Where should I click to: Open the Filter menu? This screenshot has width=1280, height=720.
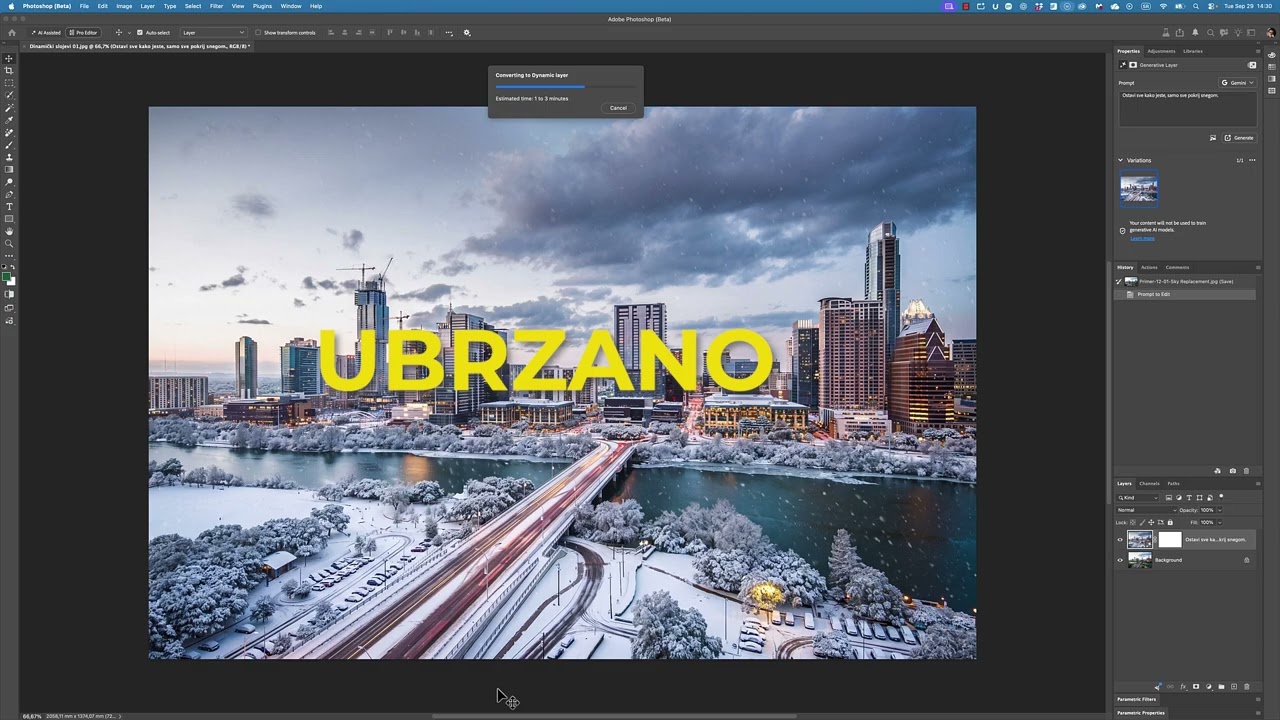click(x=216, y=6)
